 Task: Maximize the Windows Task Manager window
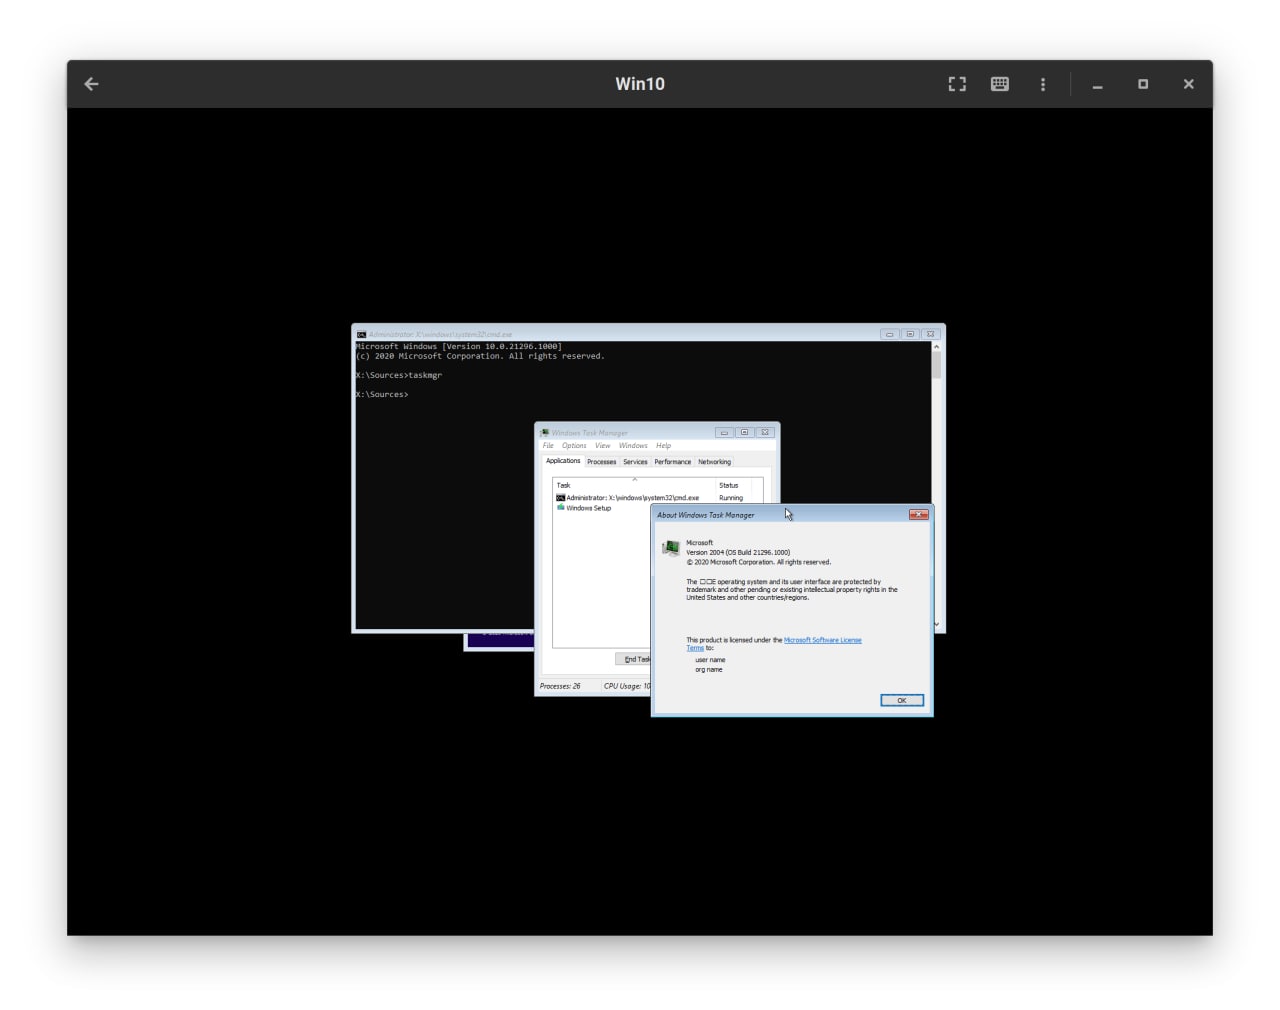pyautogui.click(x=744, y=433)
